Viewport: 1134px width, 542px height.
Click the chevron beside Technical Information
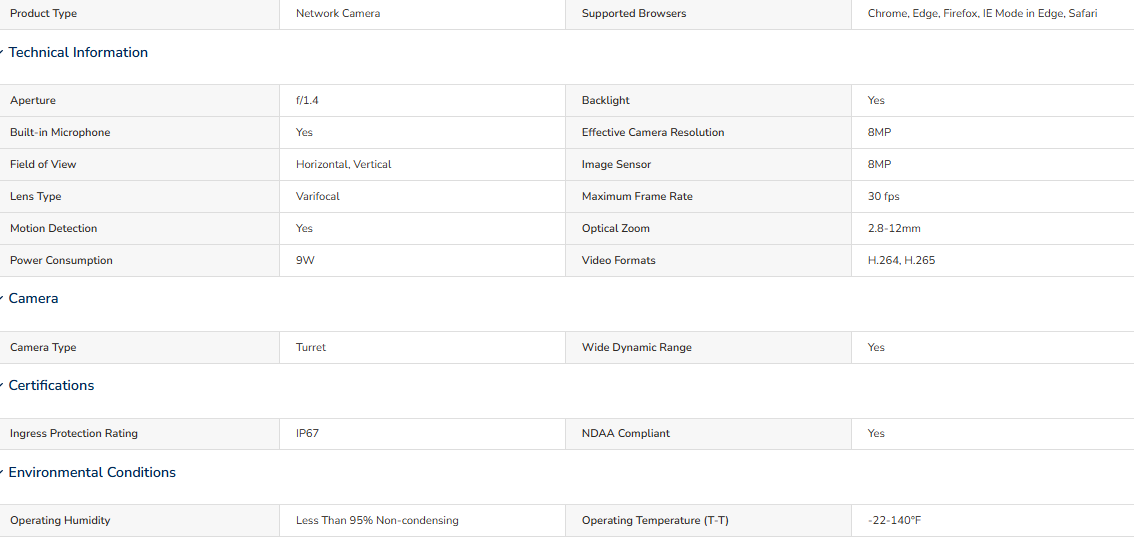[x=2, y=53]
